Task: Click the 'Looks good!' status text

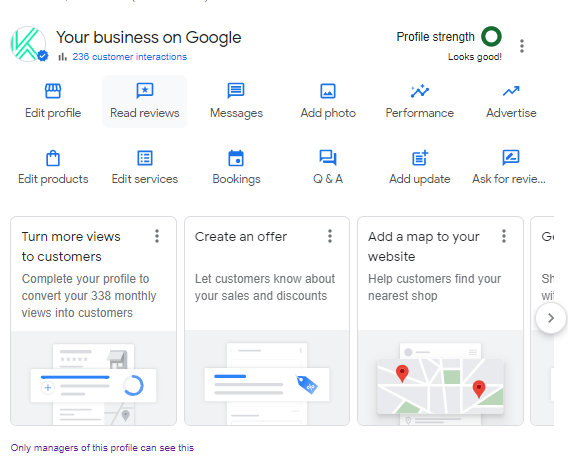Action: (475, 57)
